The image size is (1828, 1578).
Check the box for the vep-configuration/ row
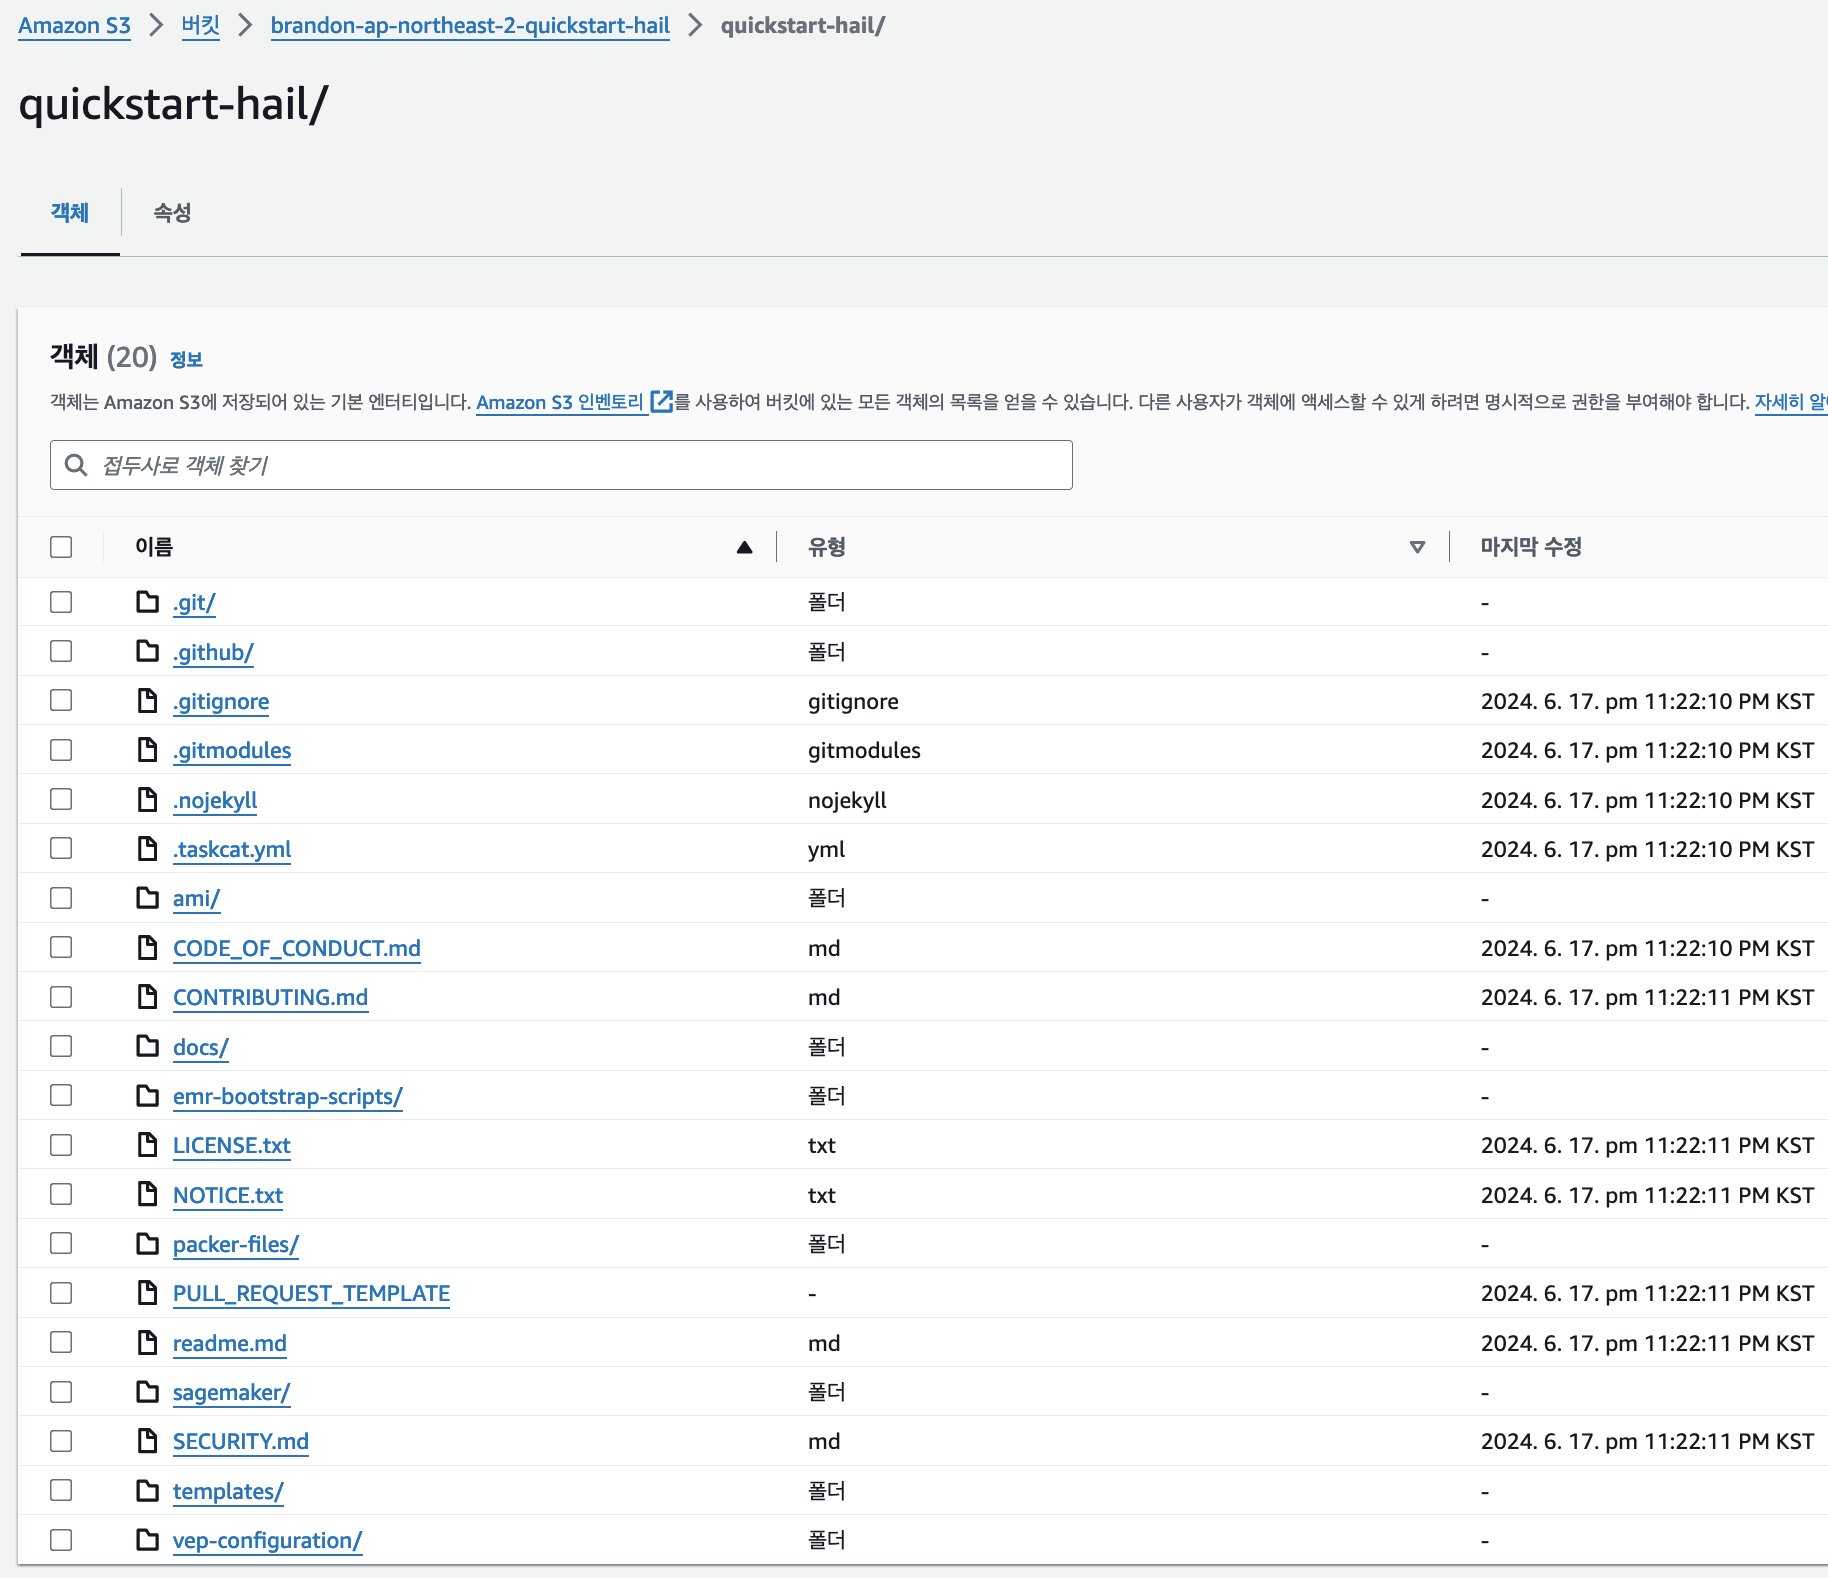click(x=61, y=1540)
